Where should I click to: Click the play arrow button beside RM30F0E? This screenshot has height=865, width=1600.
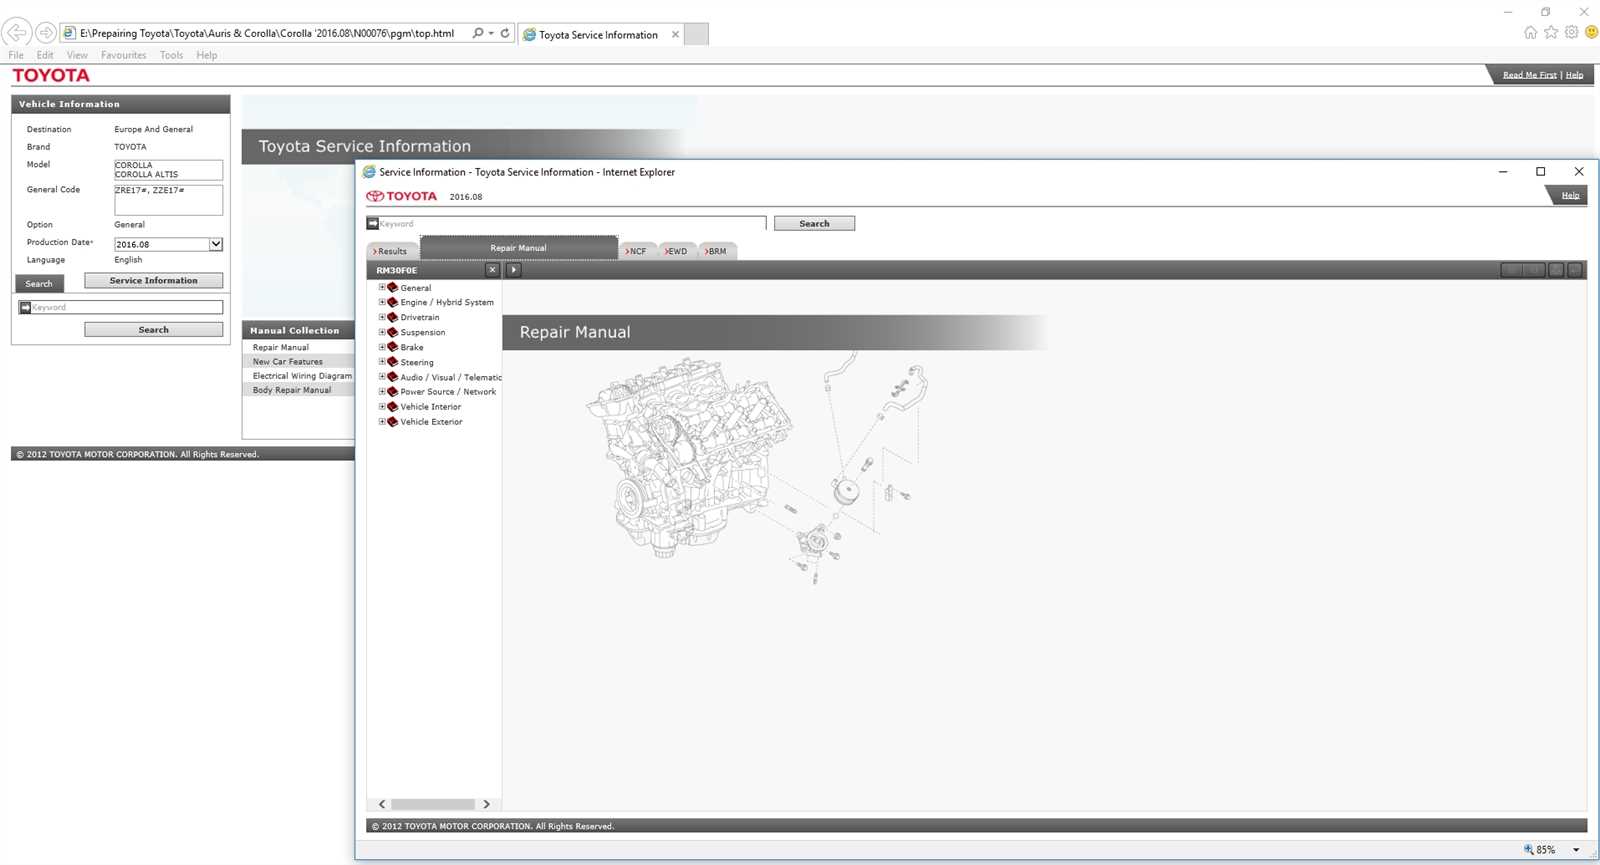point(514,270)
